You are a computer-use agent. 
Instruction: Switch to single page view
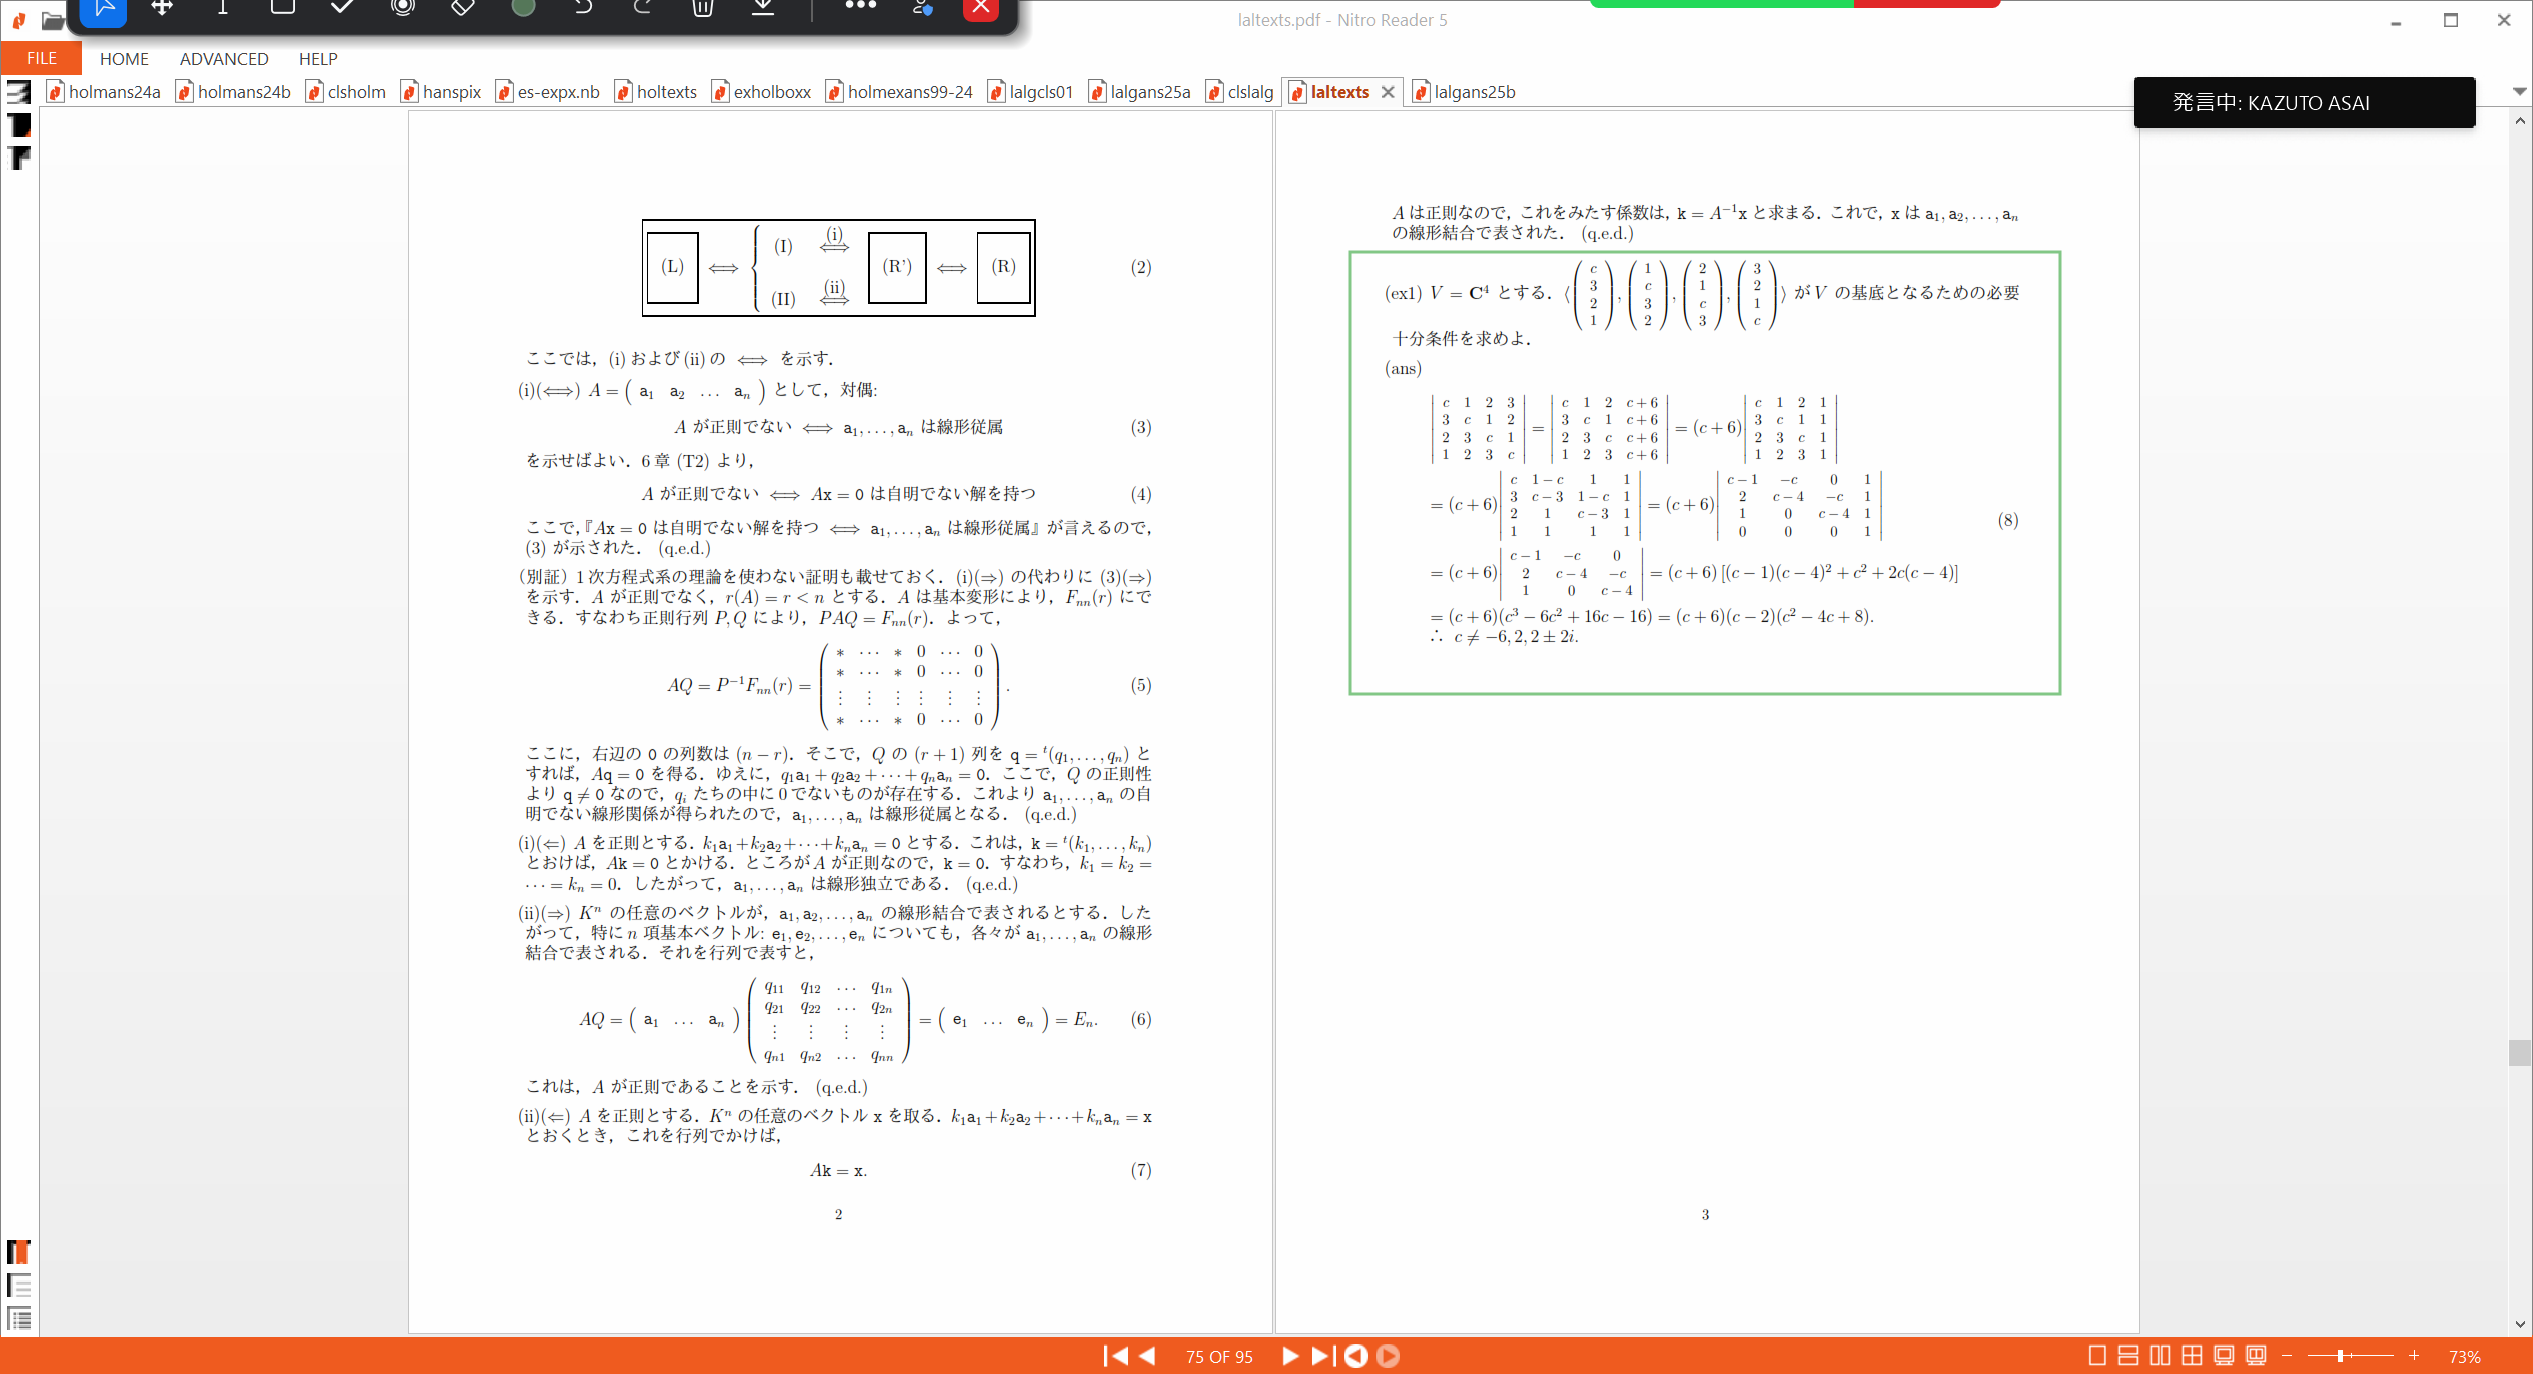2097,1356
